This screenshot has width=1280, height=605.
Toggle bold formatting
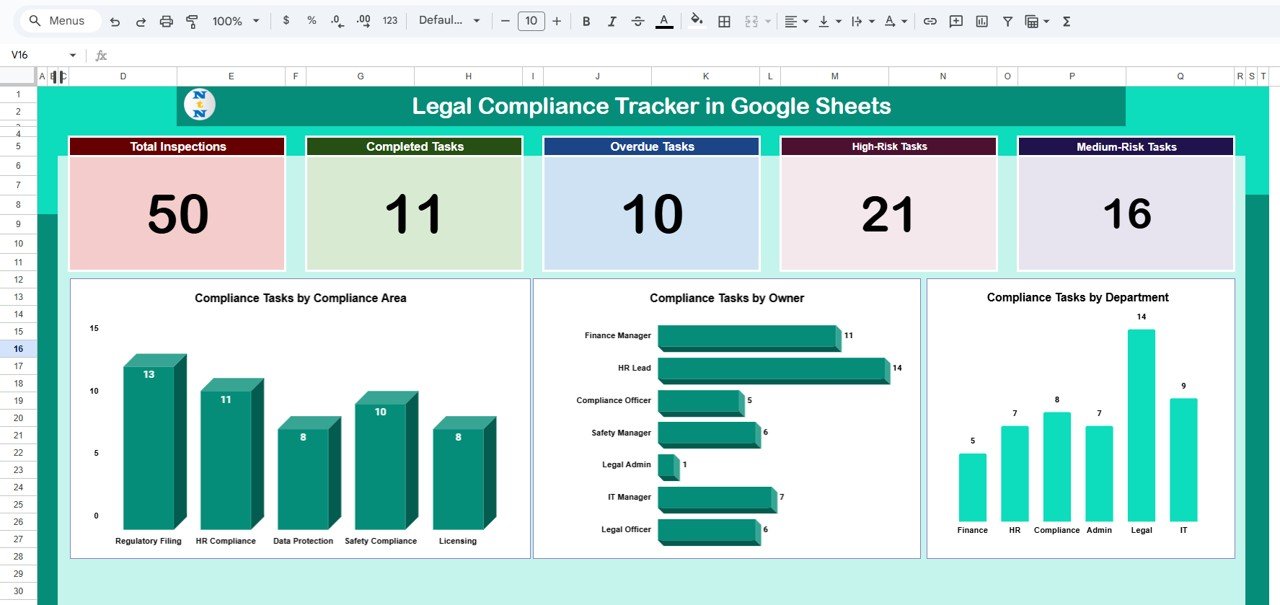pos(586,20)
